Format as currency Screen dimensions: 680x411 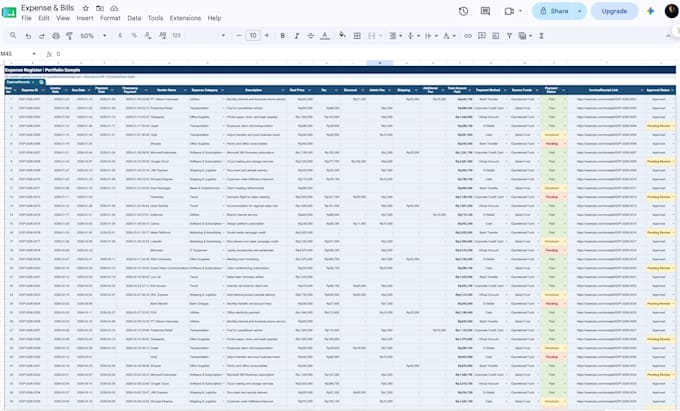pyautogui.click(x=120, y=36)
